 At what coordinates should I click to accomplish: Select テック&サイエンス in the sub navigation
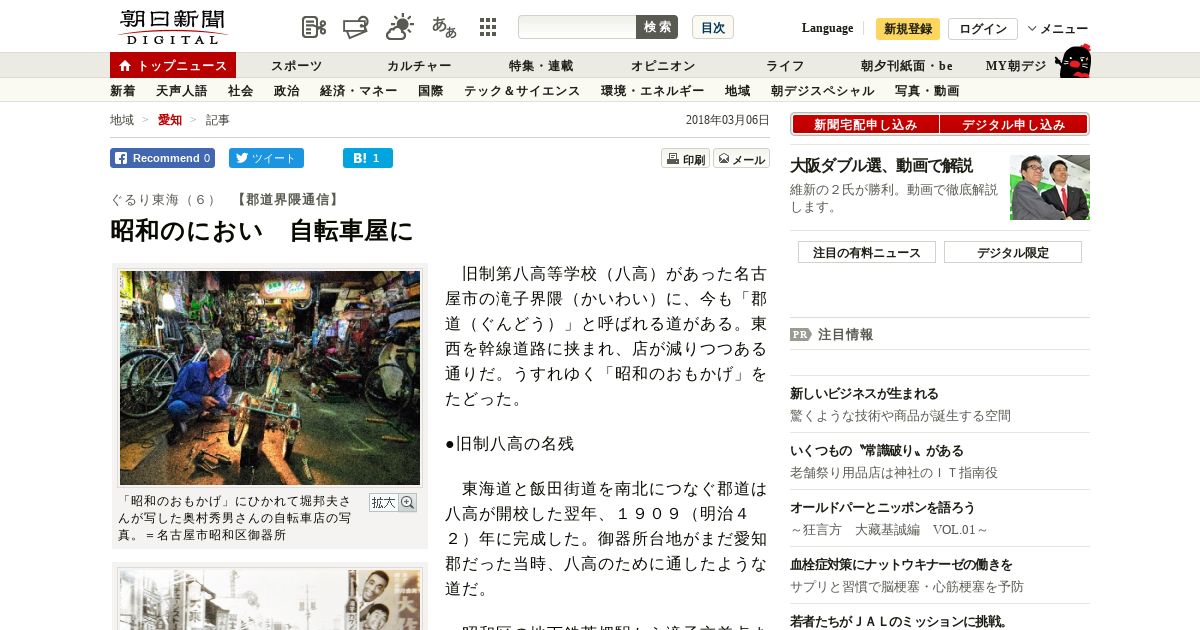click(522, 91)
